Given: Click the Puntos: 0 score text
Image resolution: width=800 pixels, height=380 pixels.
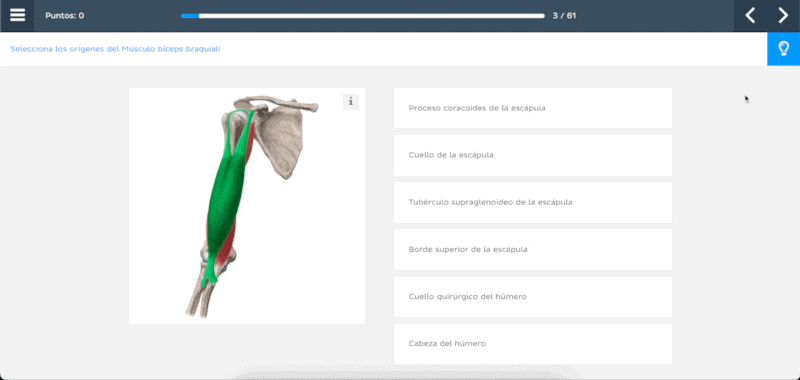Looking at the screenshot, I should click(65, 16).
